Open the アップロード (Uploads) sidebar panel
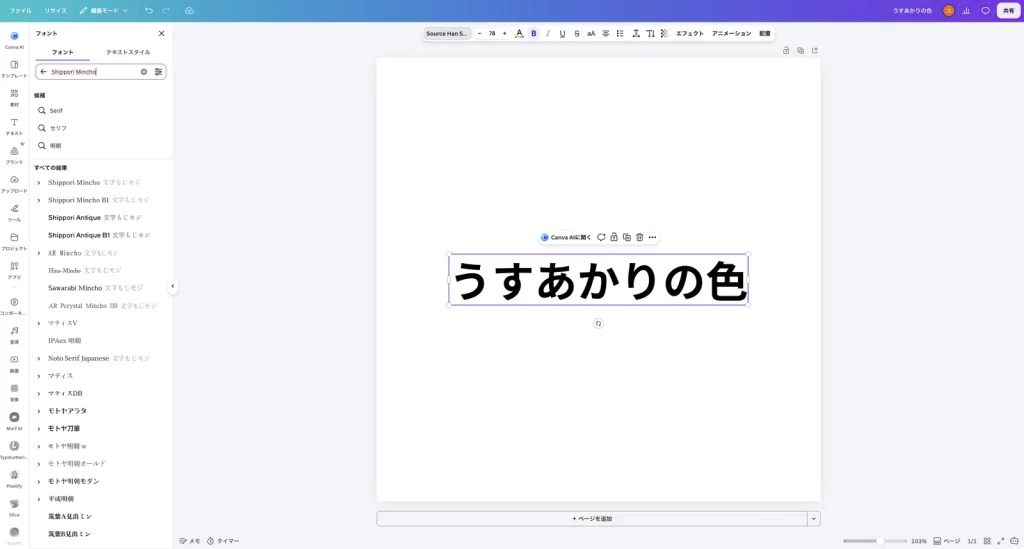The width and height of the screenshot is (1024, 549). [x=14, y=183]
